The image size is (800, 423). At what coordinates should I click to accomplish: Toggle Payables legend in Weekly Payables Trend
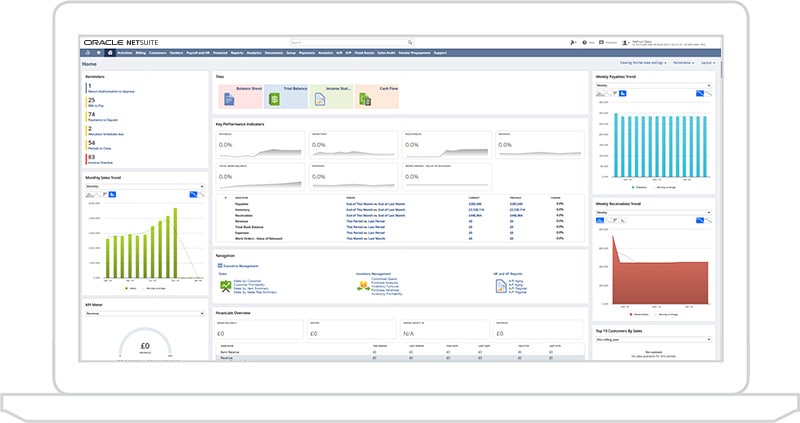click(639, 187)
